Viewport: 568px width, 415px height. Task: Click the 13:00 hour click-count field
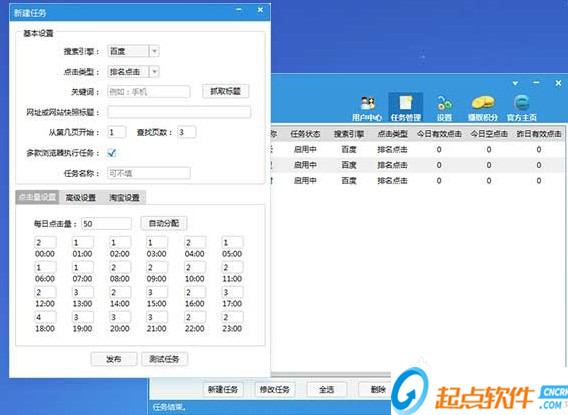pos(83,292)
